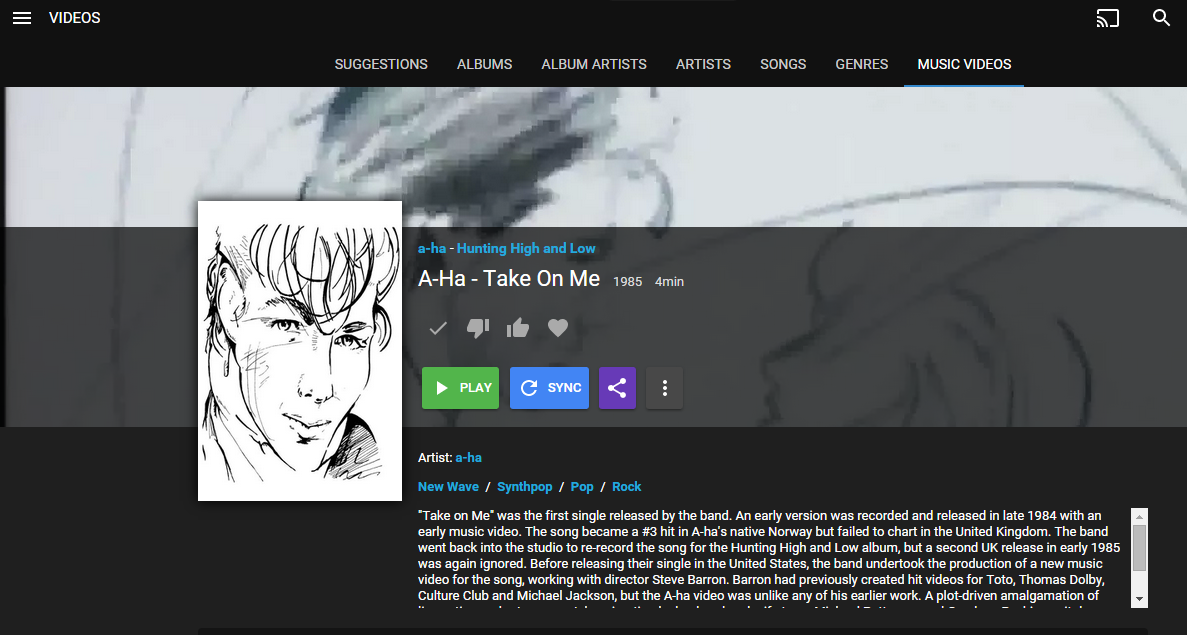Click the description scrollbar up arrow
Viewport: 1187px width, 635px height.
click(x=1139, y=516)
